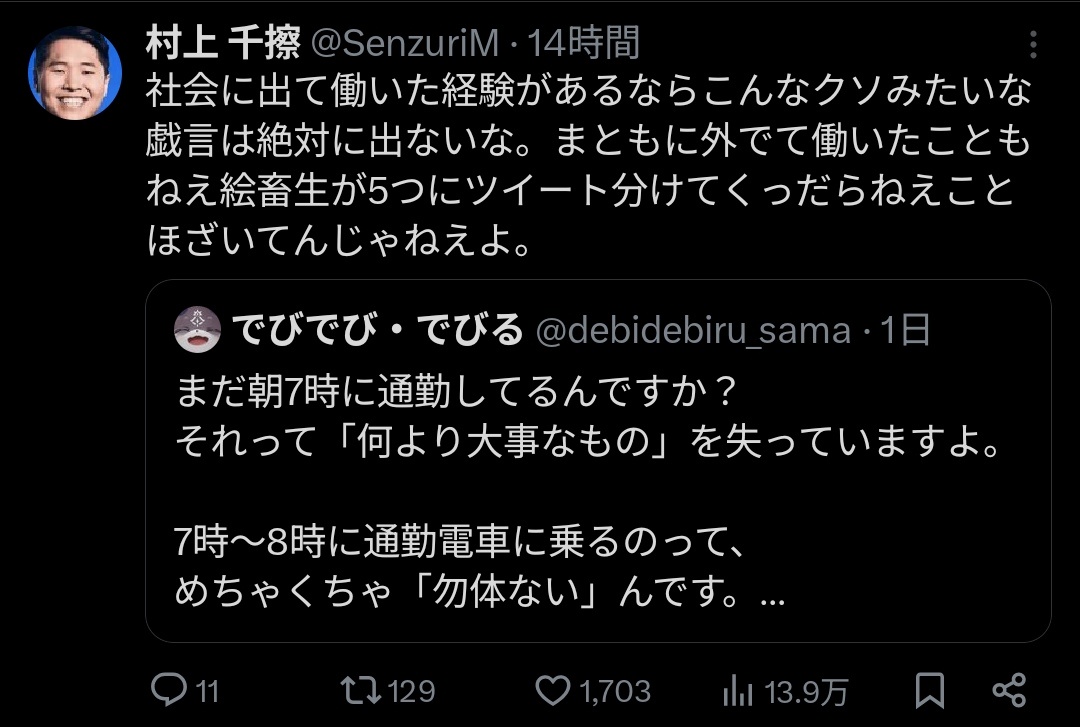Bookmark this tweet
This screenshot has width=1080, height=727.
pos(929,690)
